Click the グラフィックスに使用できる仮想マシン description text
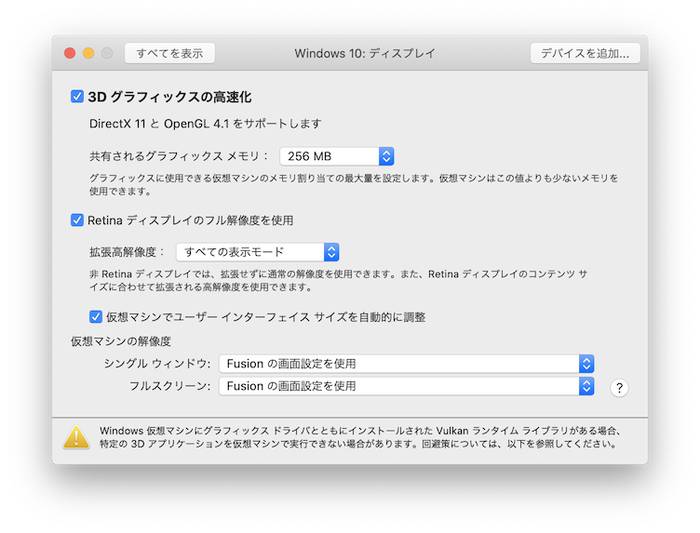 pyautogui.click(x=354, y=184)
